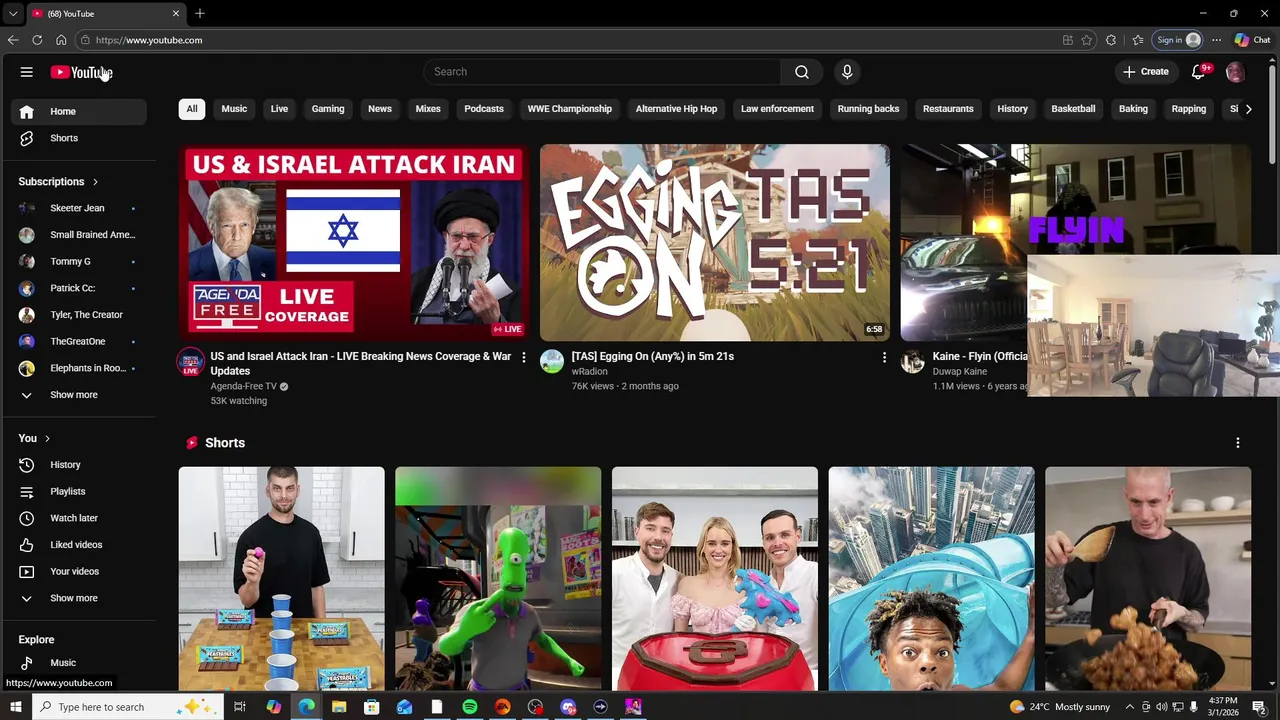Open Spotify from the taskbar

tap(470, 707)
